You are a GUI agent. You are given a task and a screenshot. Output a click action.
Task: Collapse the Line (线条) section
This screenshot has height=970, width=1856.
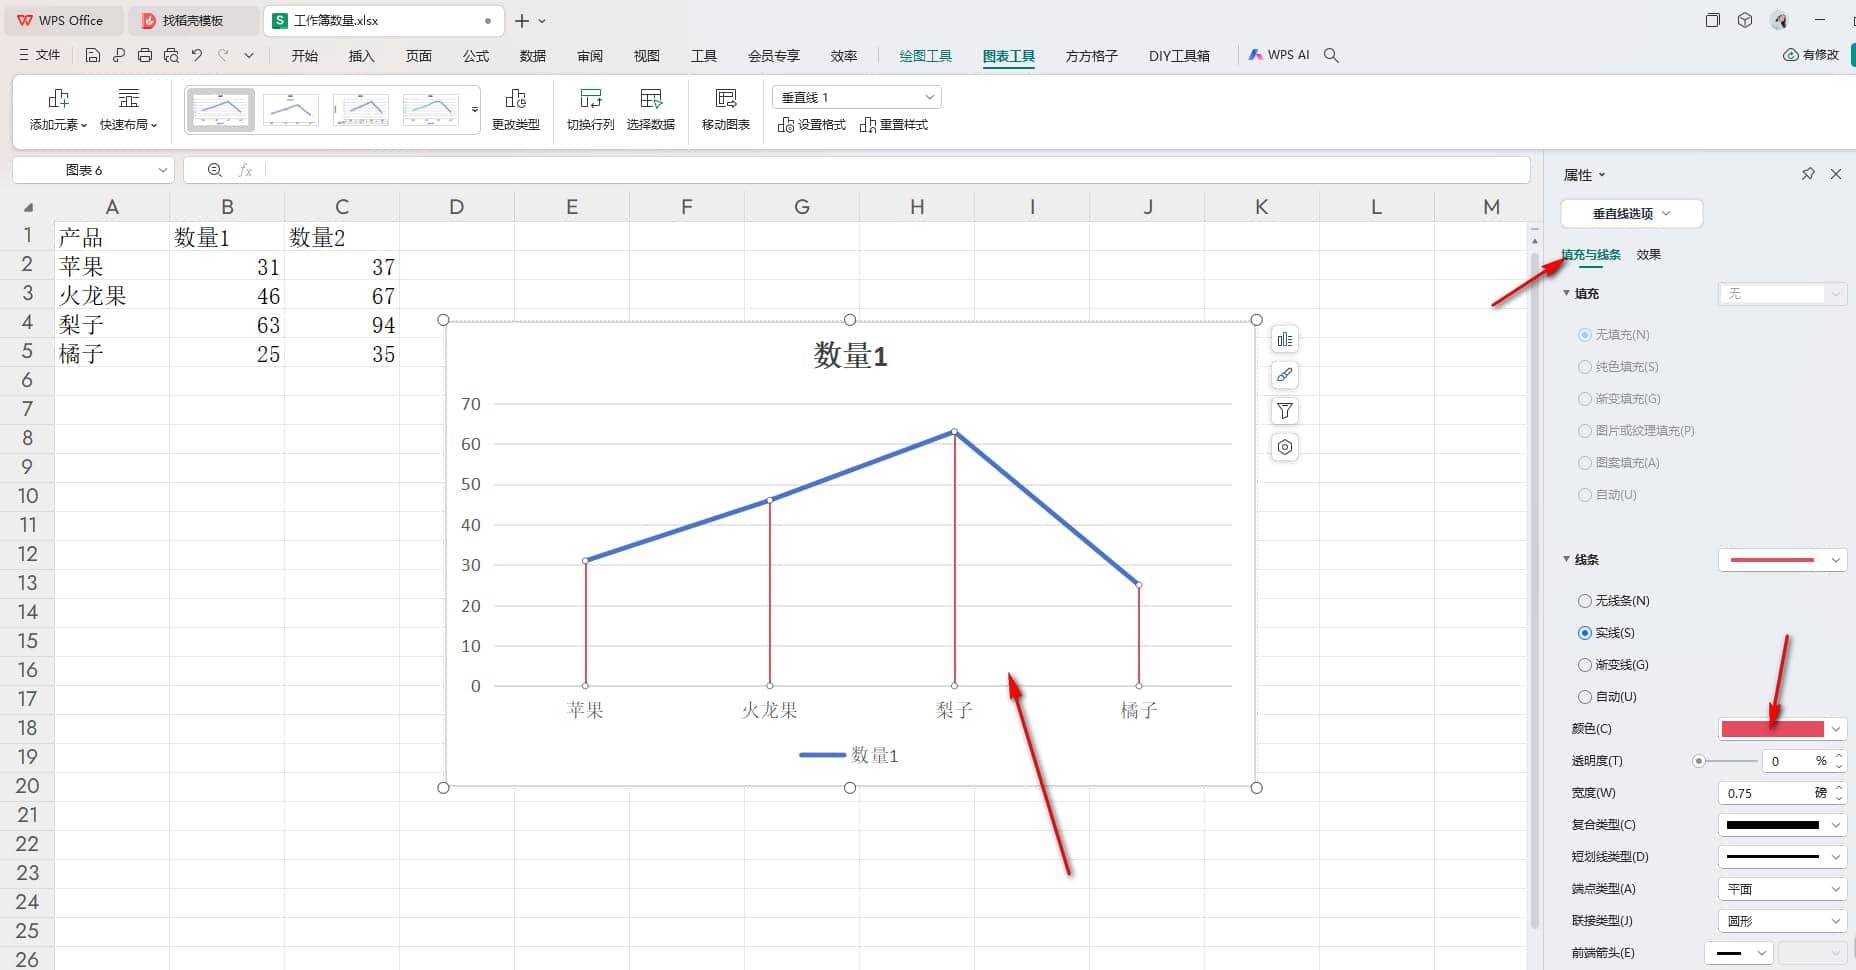point(1566,559)
